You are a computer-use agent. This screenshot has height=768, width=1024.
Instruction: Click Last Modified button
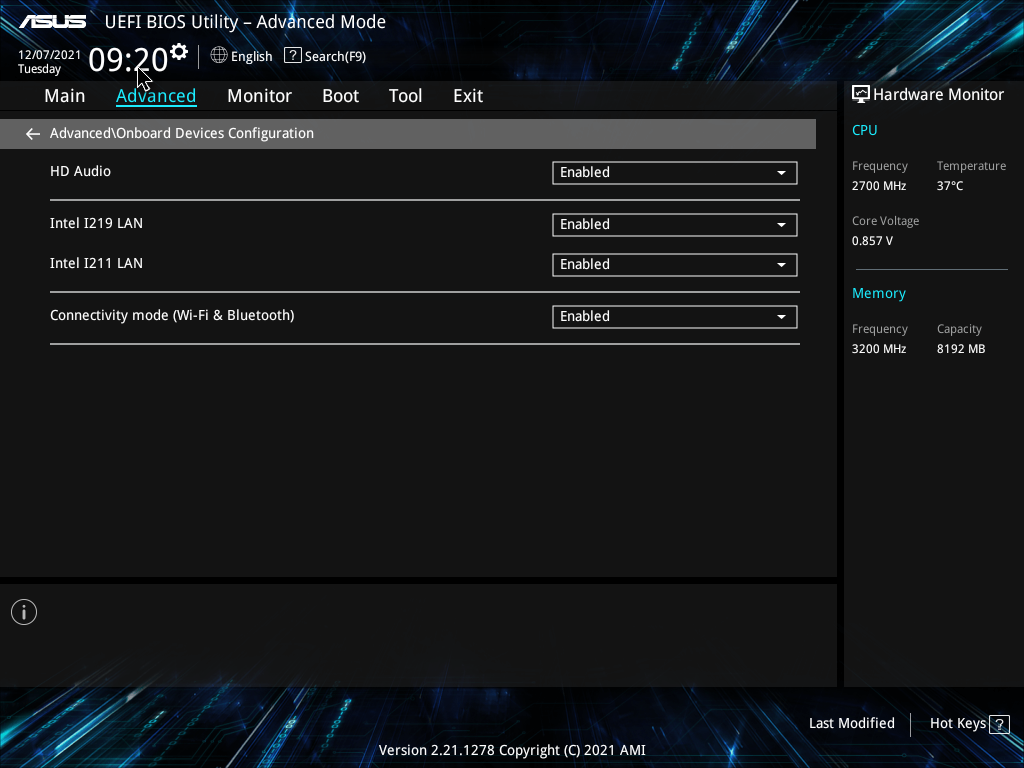852,723
